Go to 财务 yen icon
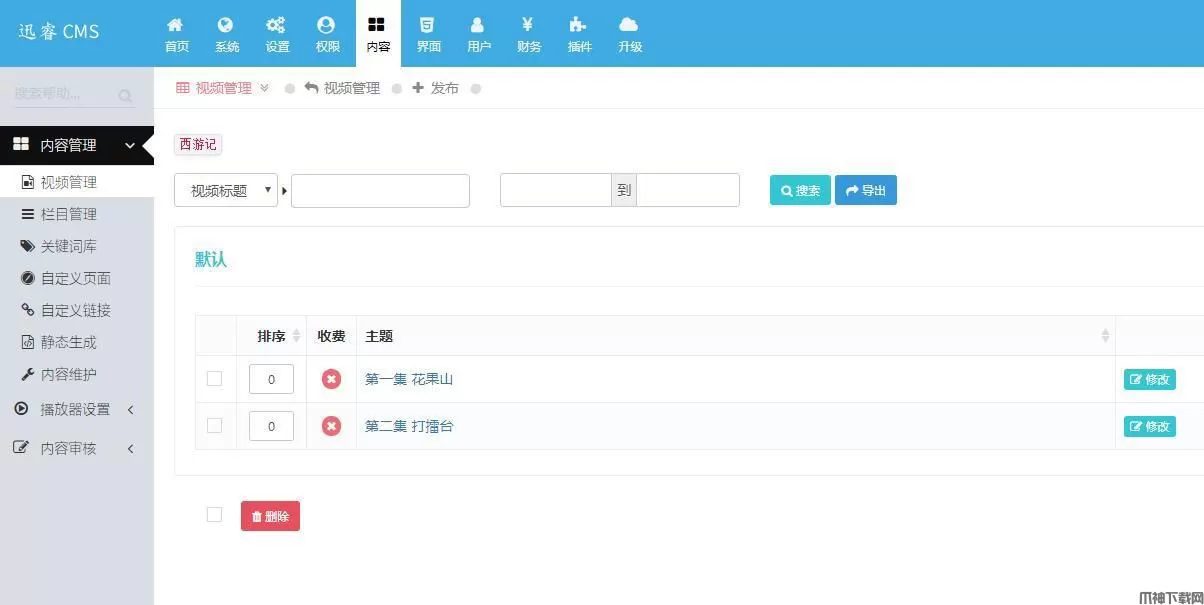Screen dimensions: 1204x605 point(528,25)
